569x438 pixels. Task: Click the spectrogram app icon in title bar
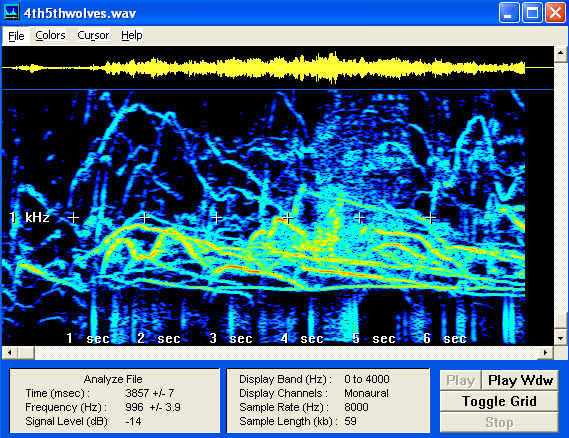click(11, 12)
